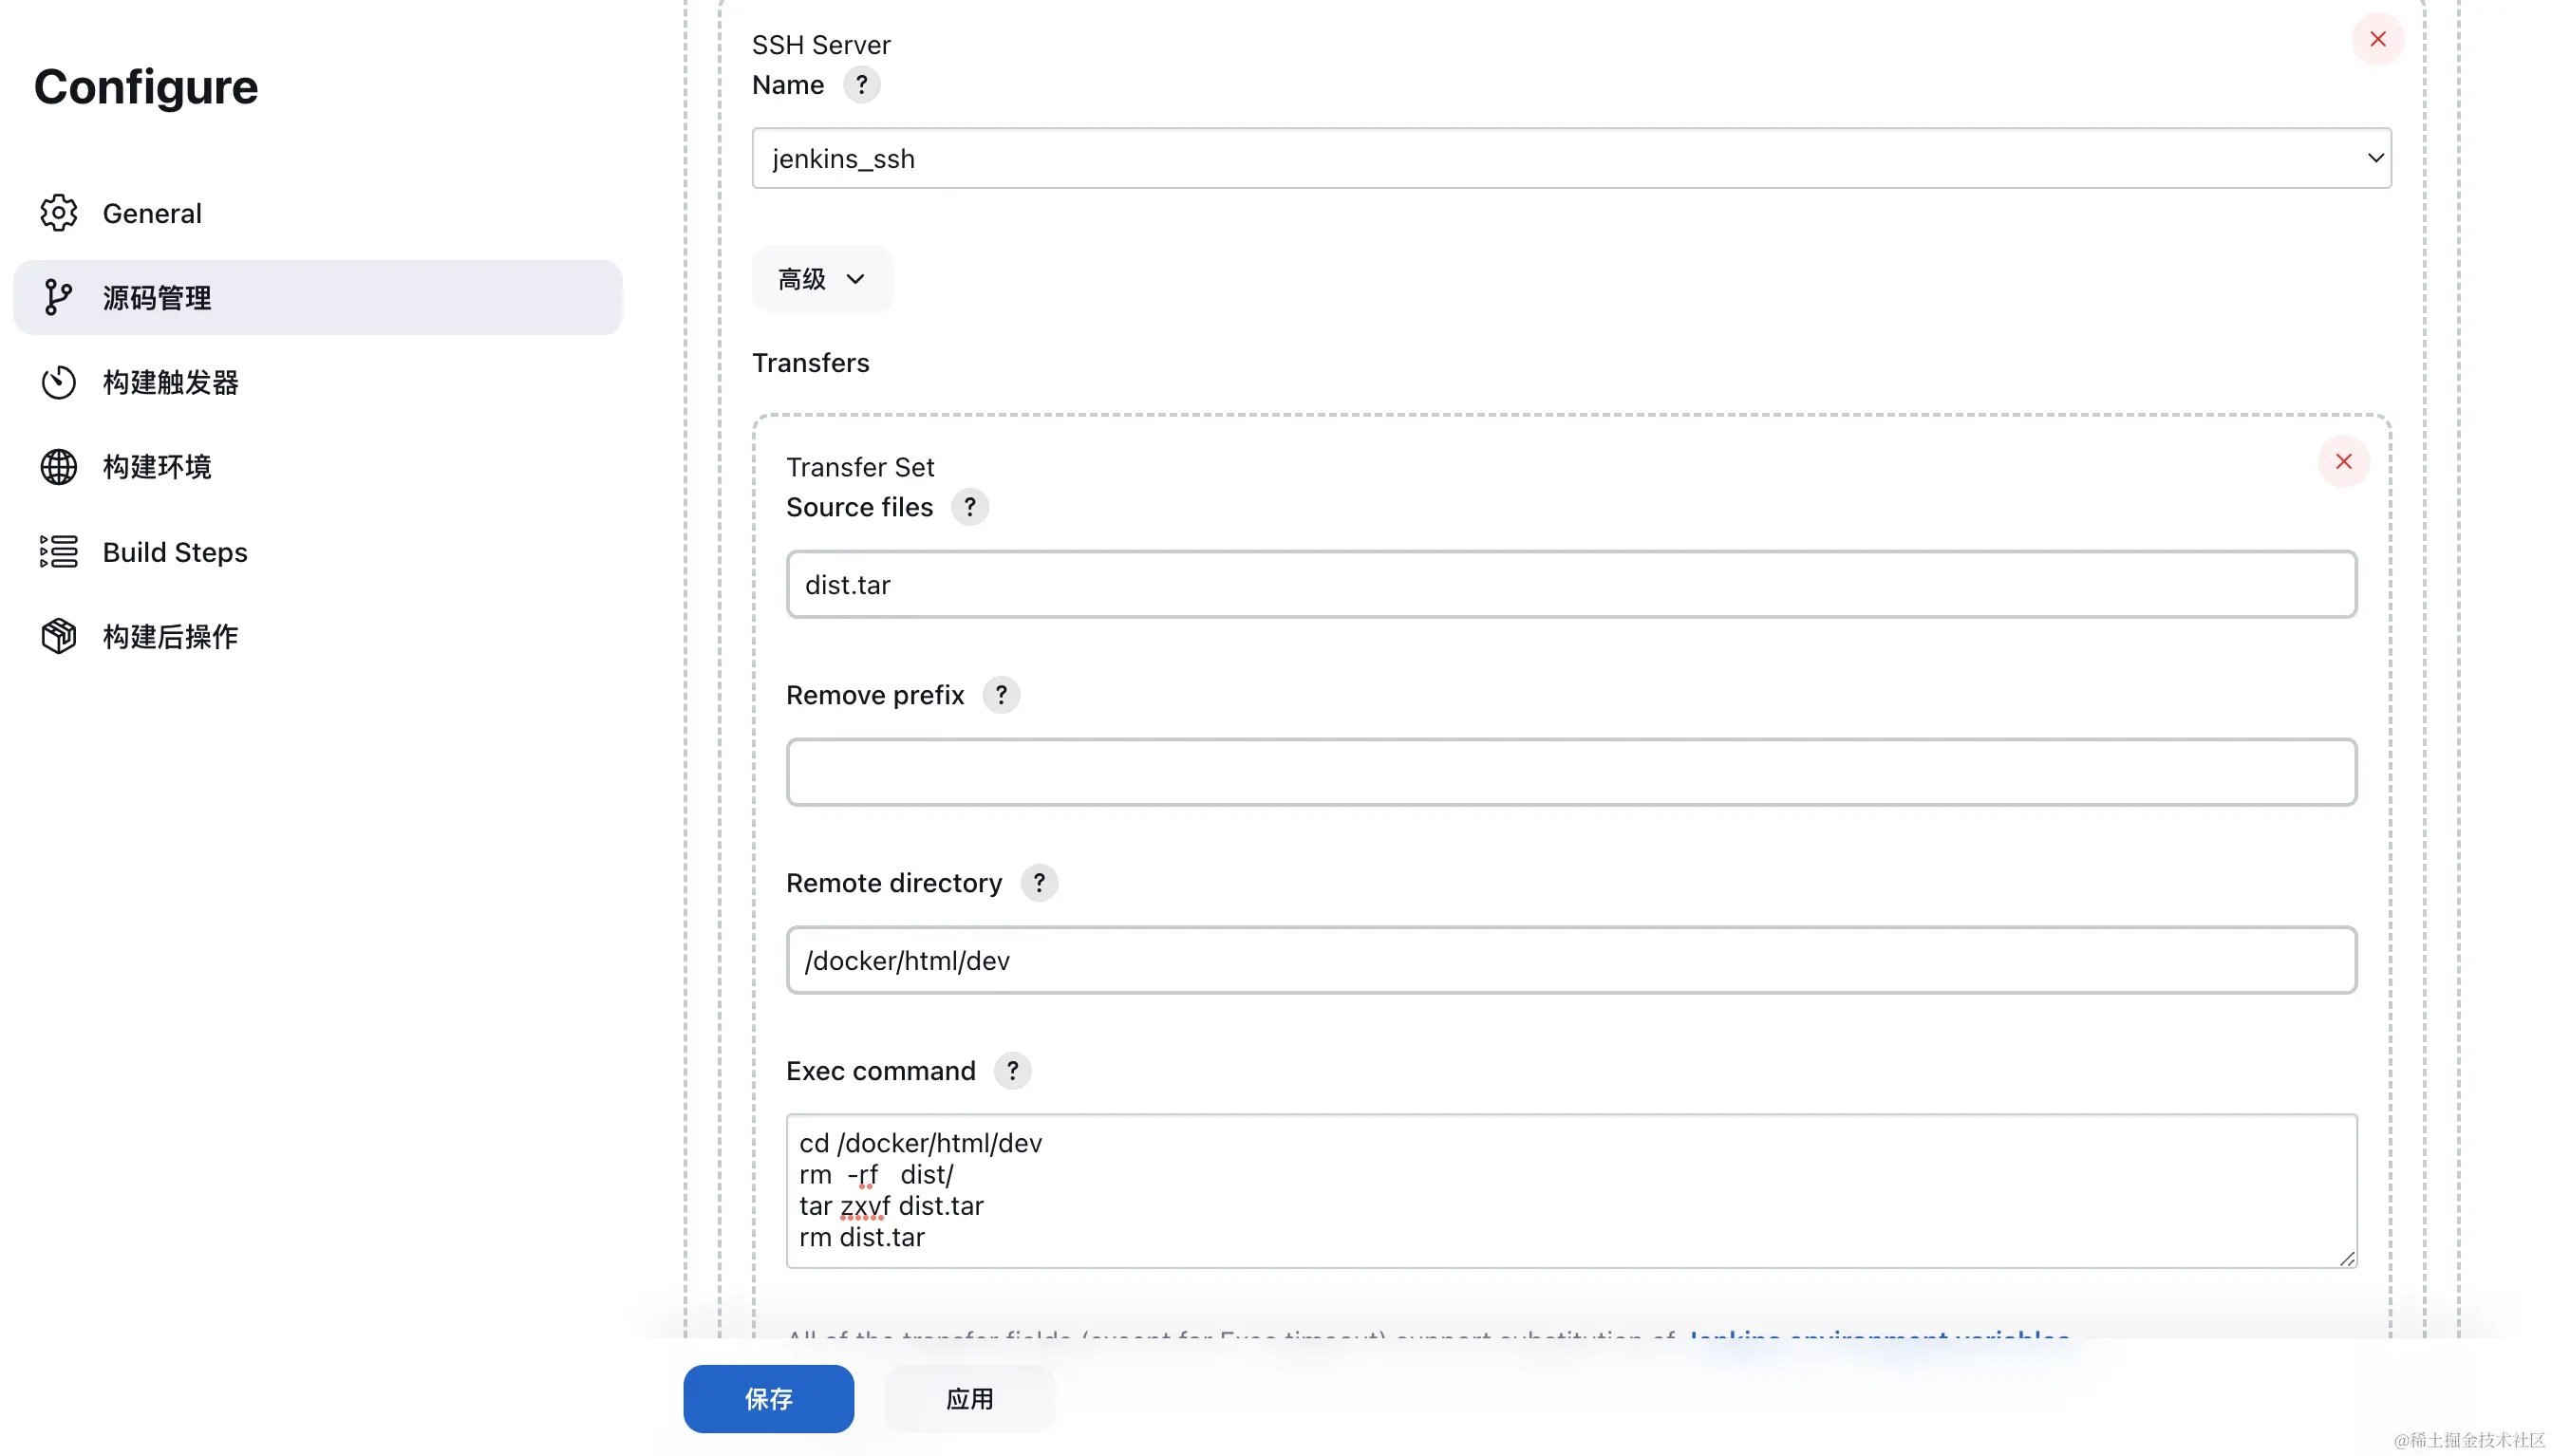This screenshot has width=2552, height=1456.
Task: Go to Build Steps section
Action: point(175,552)
